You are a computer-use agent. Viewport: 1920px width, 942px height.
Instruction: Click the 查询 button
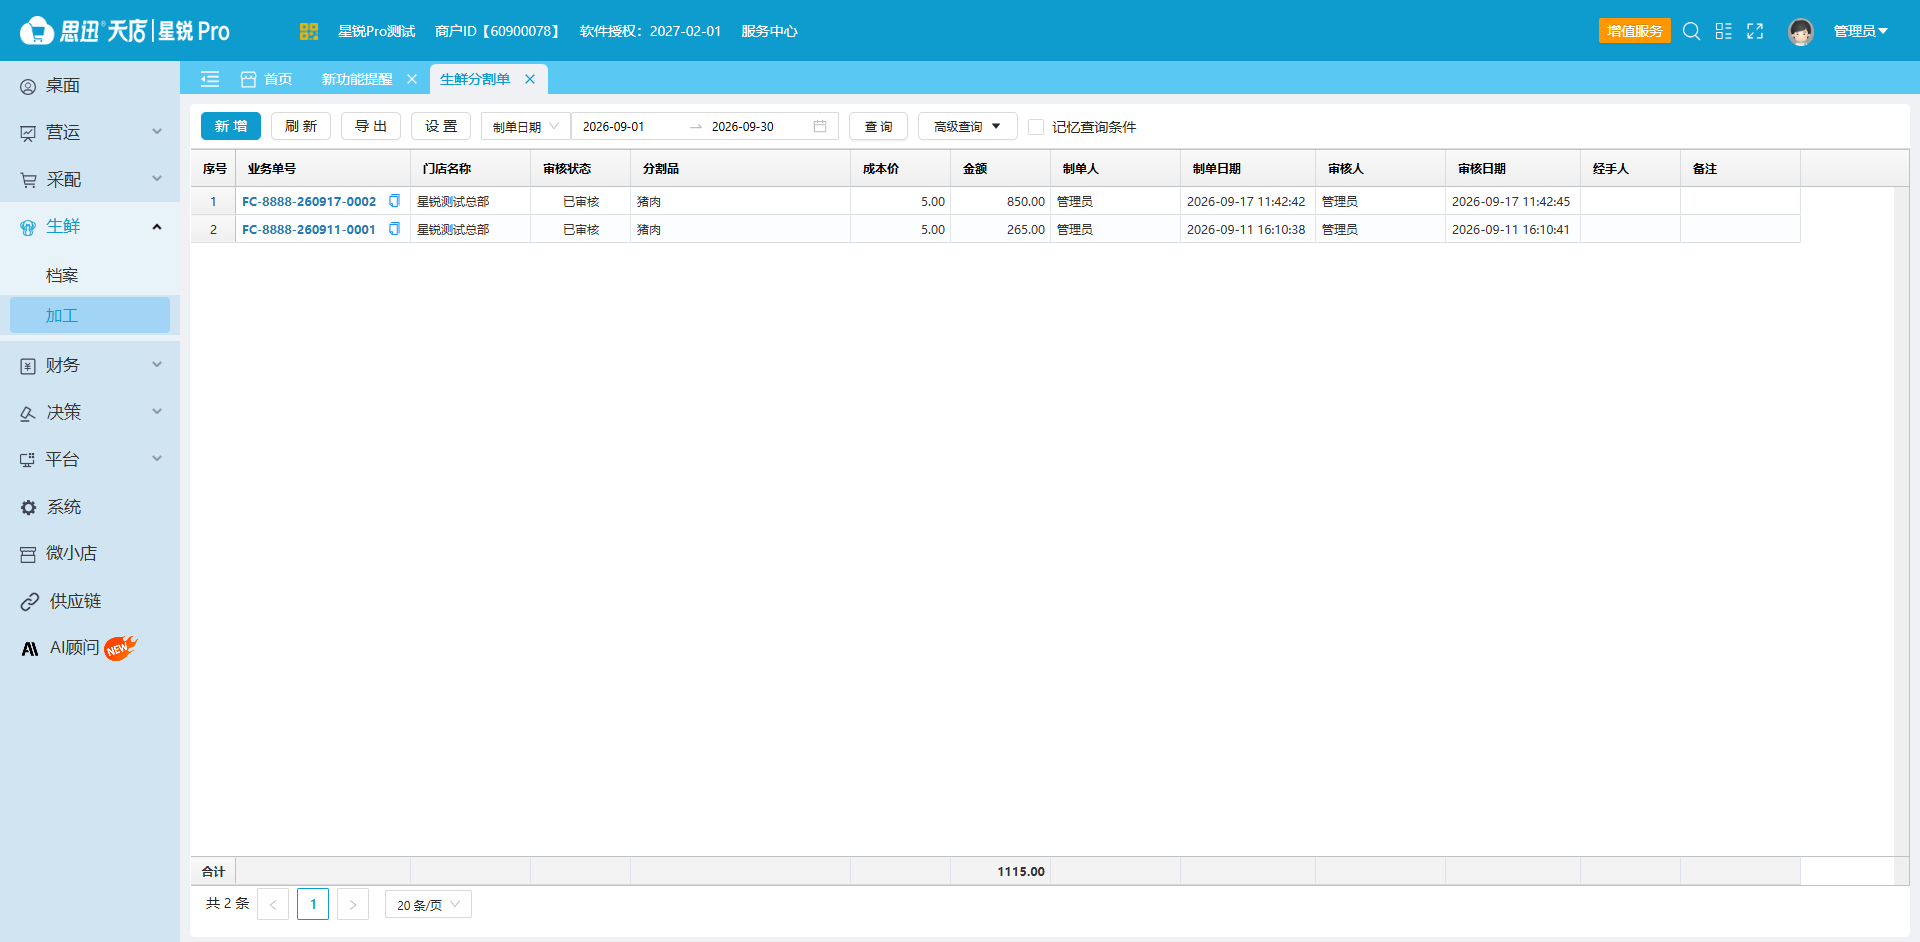coord(878,126)
